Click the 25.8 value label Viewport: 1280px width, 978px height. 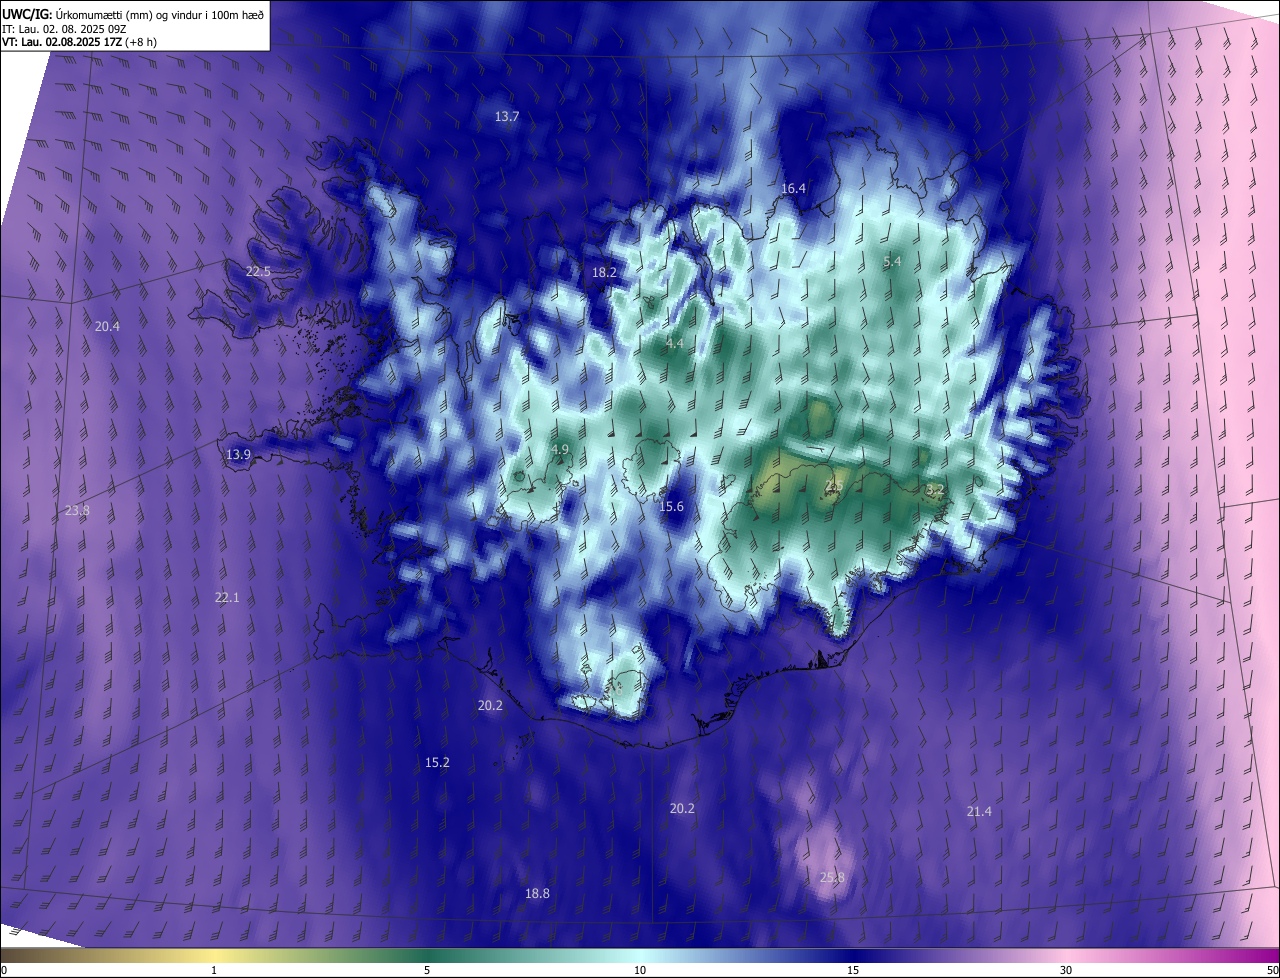[x=832, y=878]
